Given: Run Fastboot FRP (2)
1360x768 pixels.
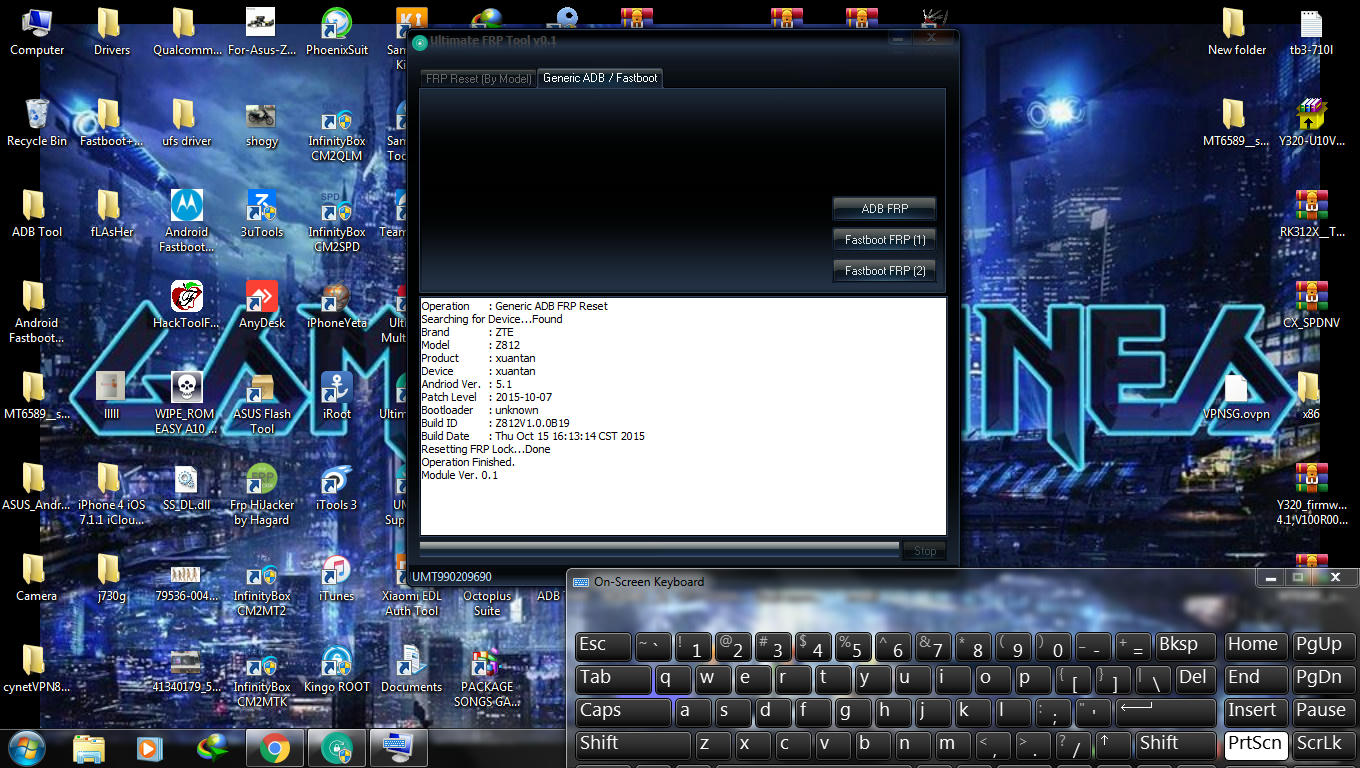Looking at the screenshot, I should click(885, 271).
